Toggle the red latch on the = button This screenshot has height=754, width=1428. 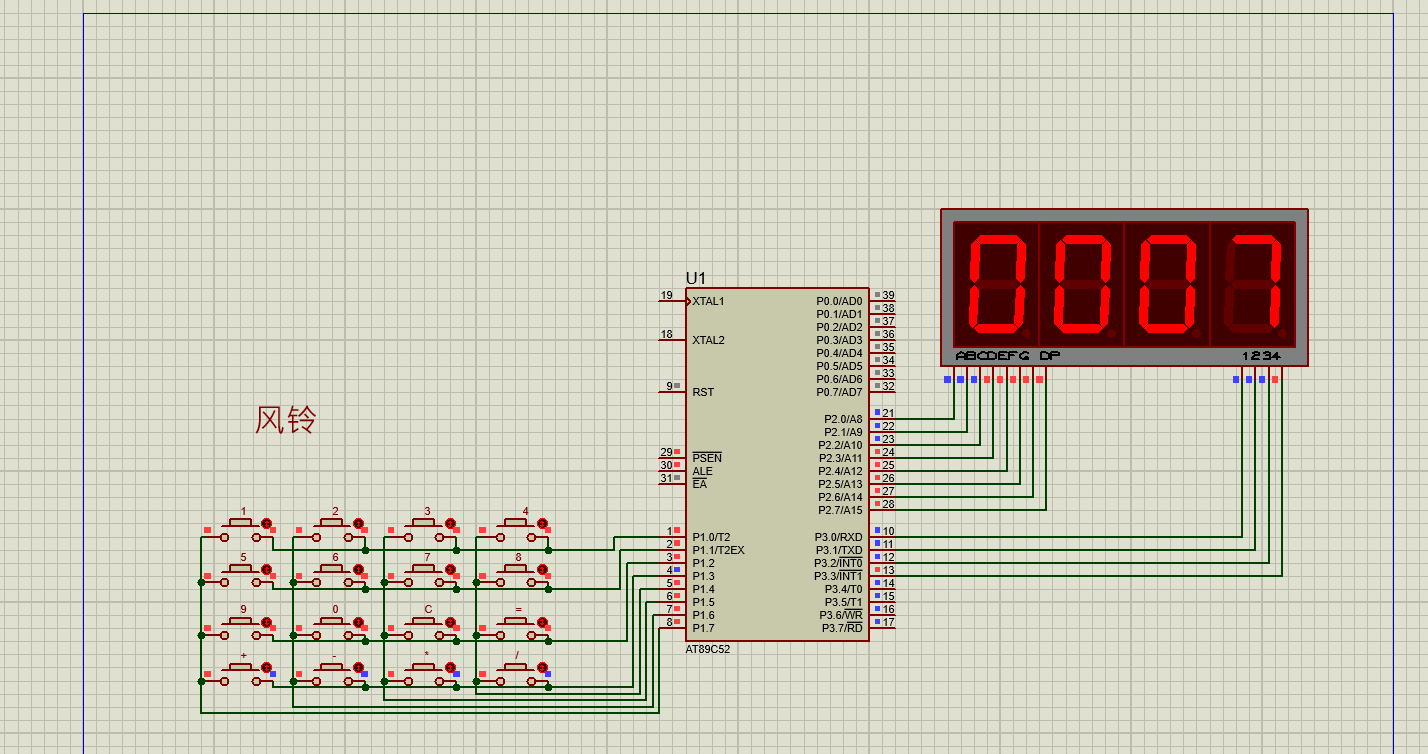click(x=543, y=621)
